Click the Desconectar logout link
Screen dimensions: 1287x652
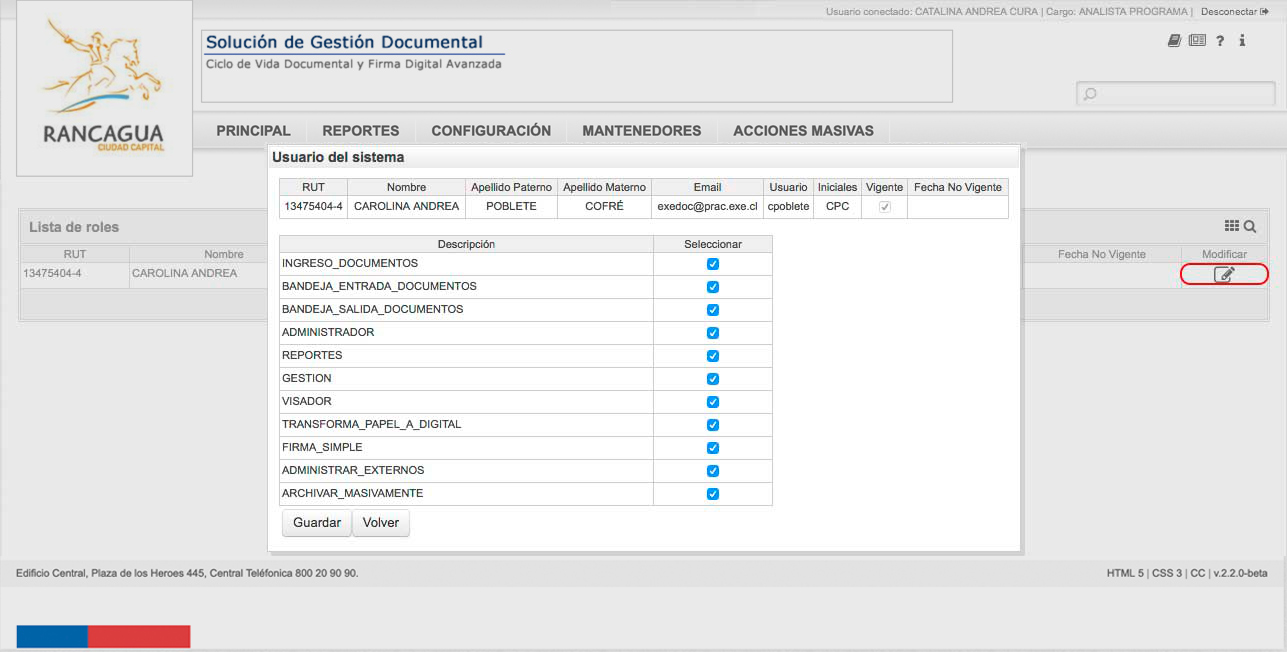point(1234,12)
